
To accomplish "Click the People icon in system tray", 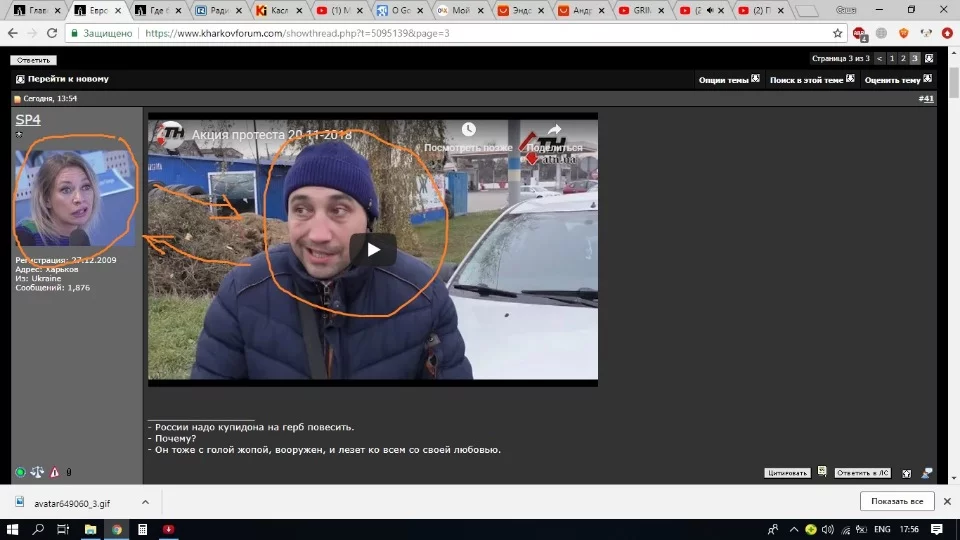I will point(773,529).
